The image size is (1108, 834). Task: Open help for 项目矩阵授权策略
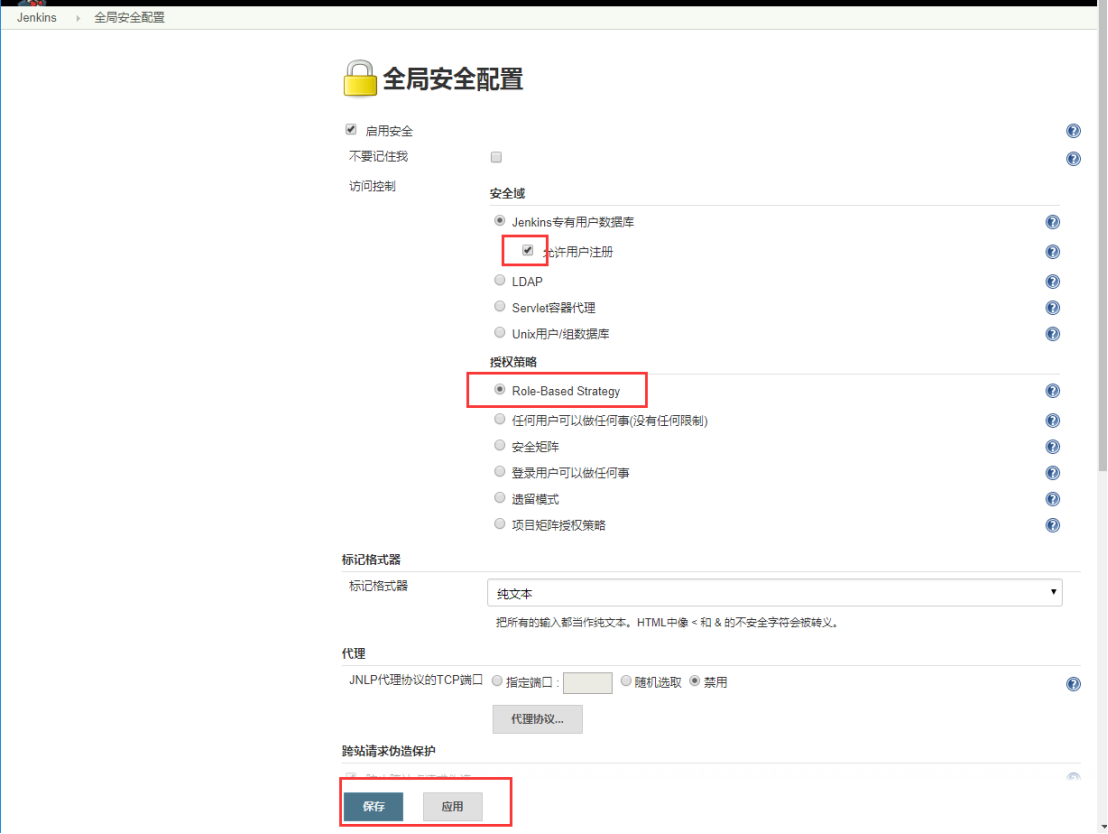1052,525
